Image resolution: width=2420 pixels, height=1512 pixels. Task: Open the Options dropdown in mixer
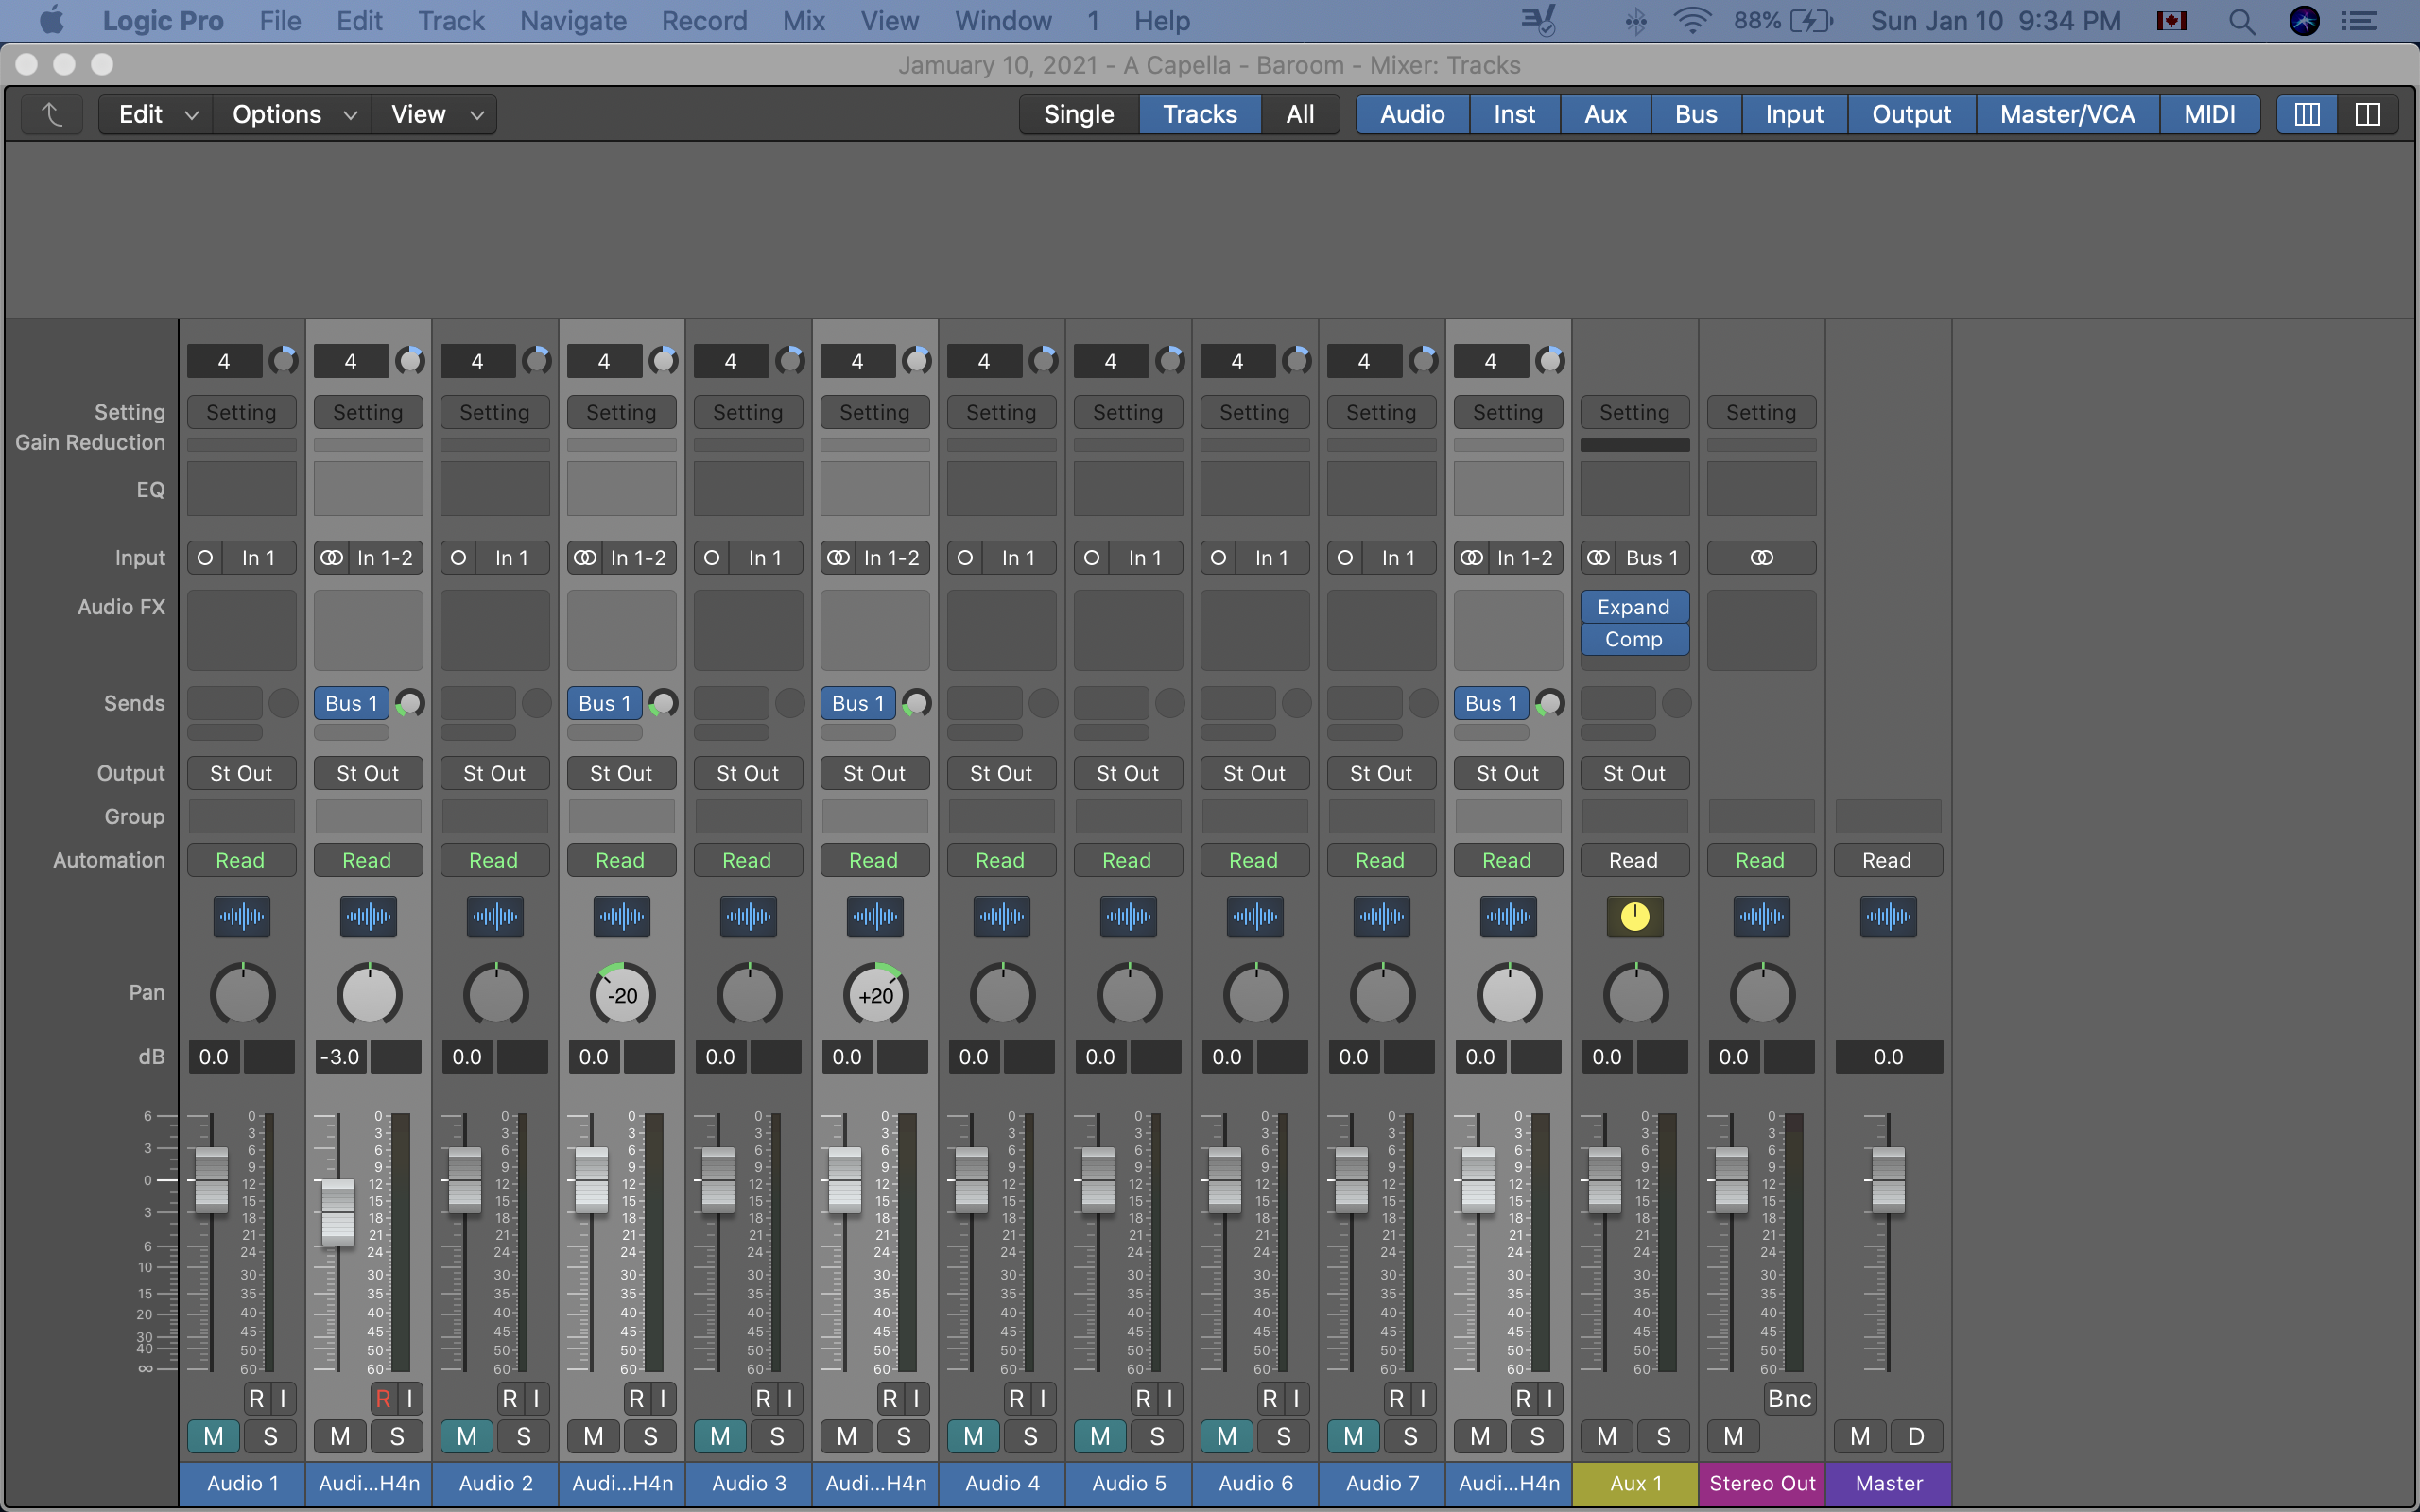click(x=294, y=114)
